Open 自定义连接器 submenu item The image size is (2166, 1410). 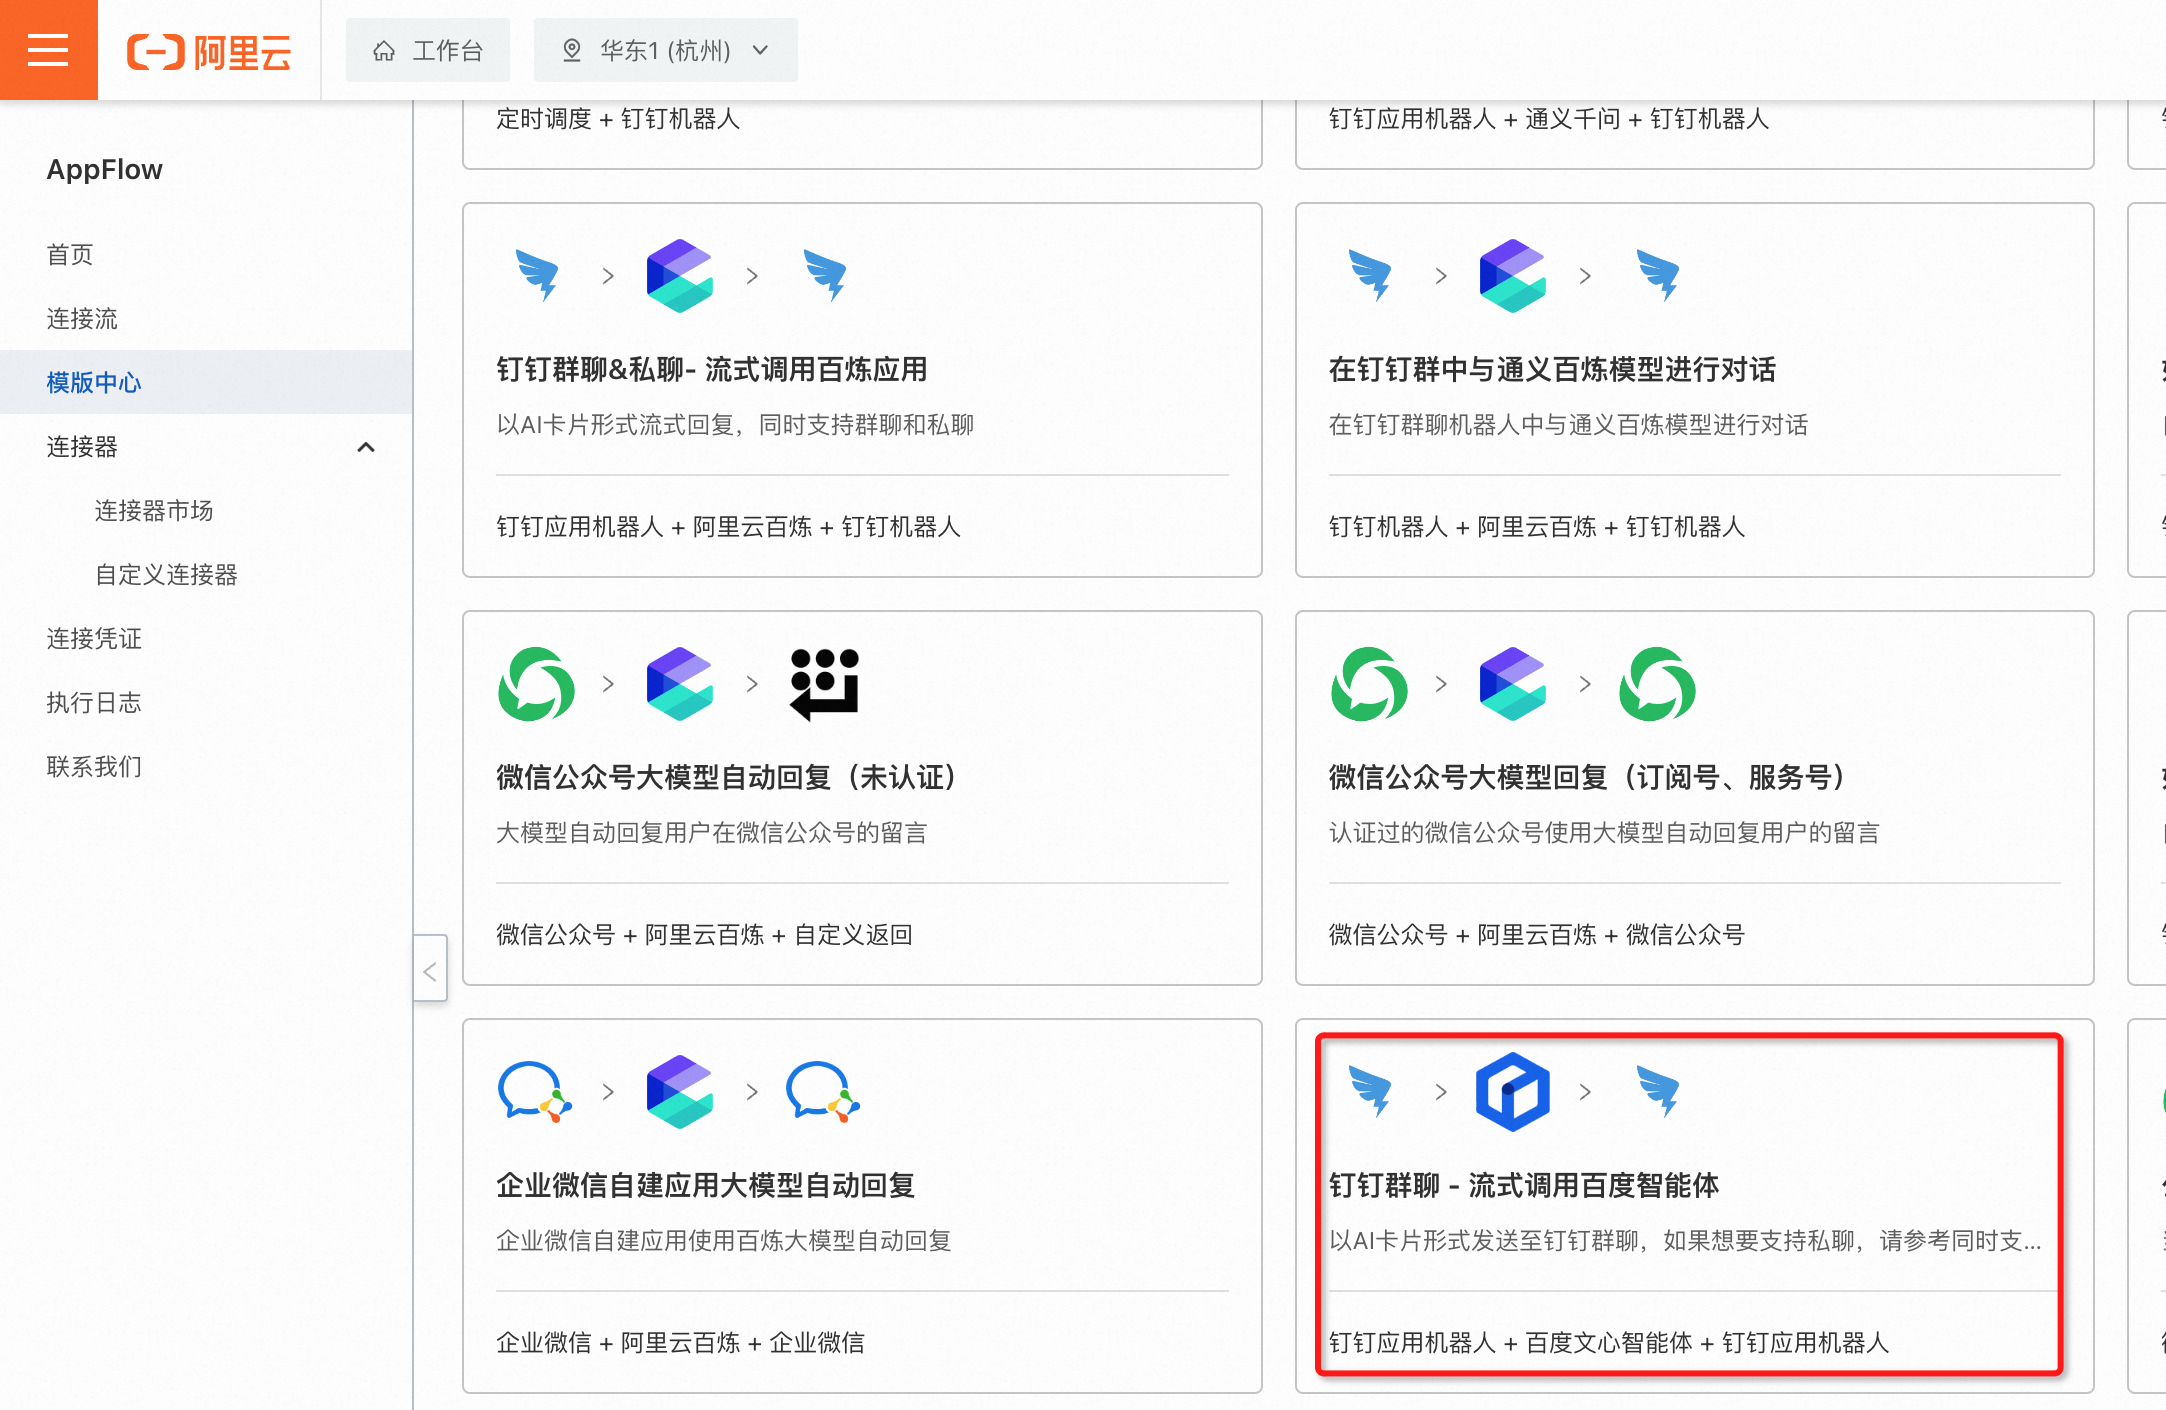tap(166, 575)
